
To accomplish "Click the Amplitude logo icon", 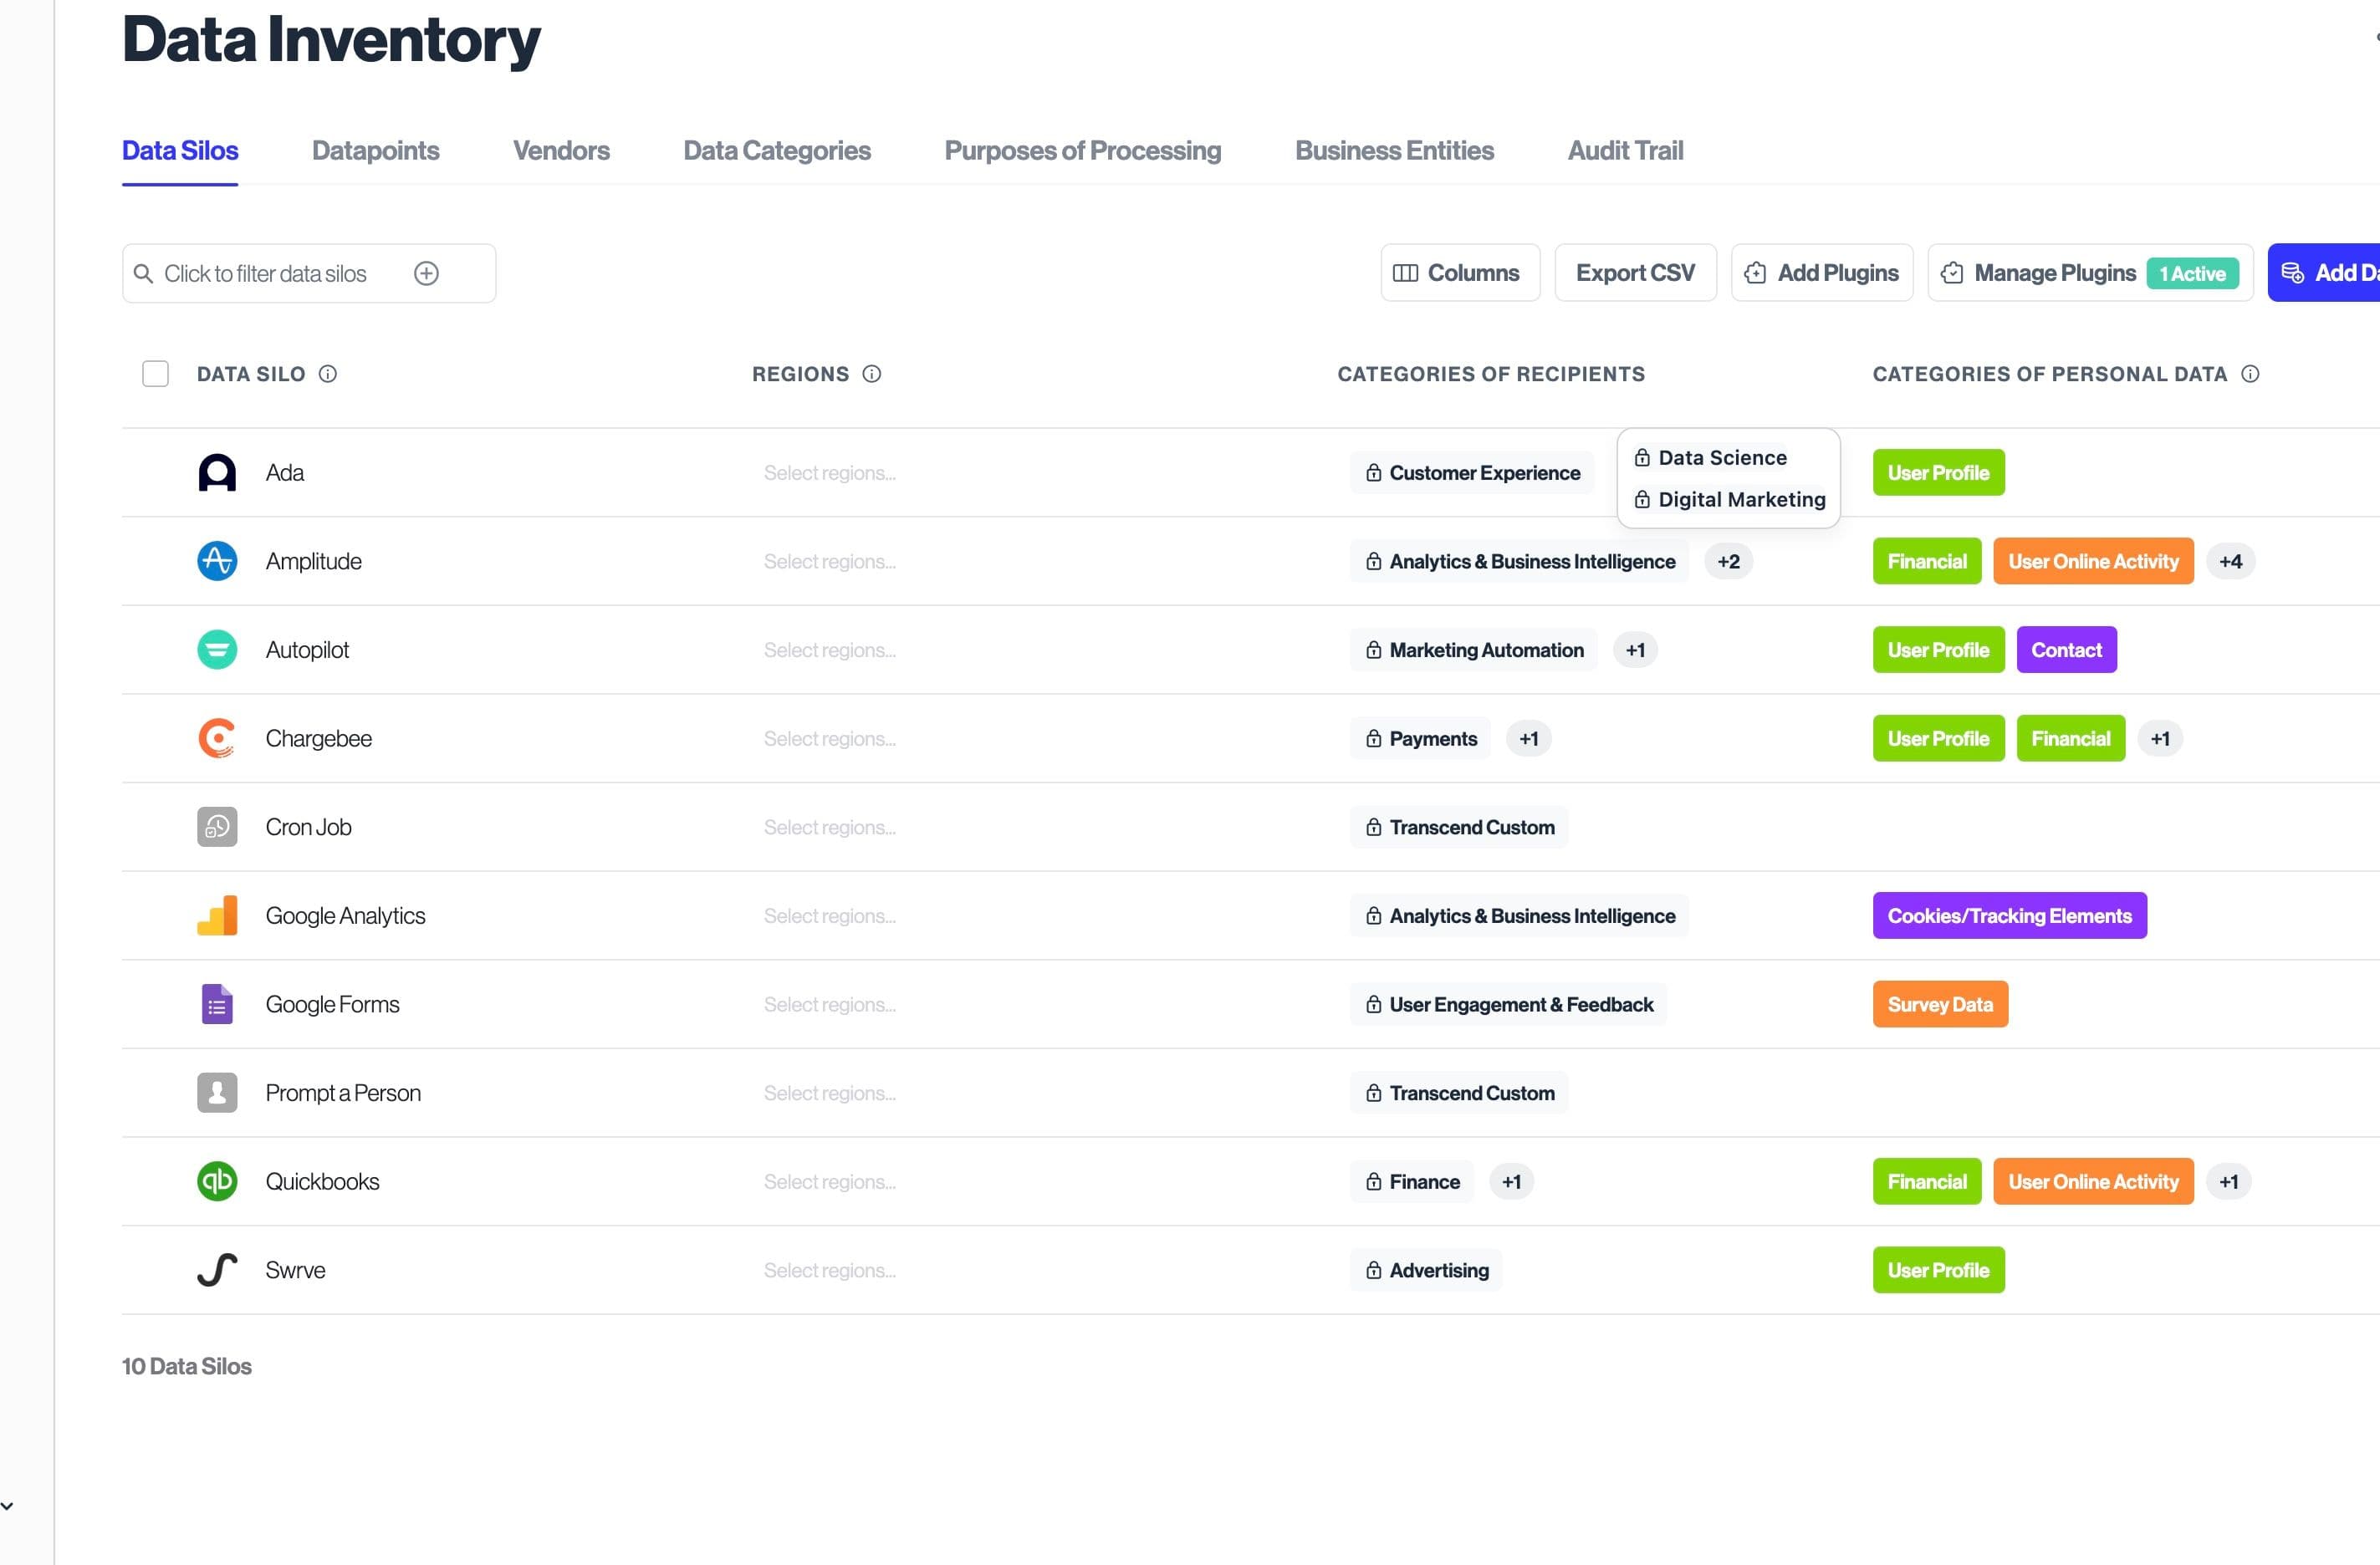I will [x=217, y=561].
